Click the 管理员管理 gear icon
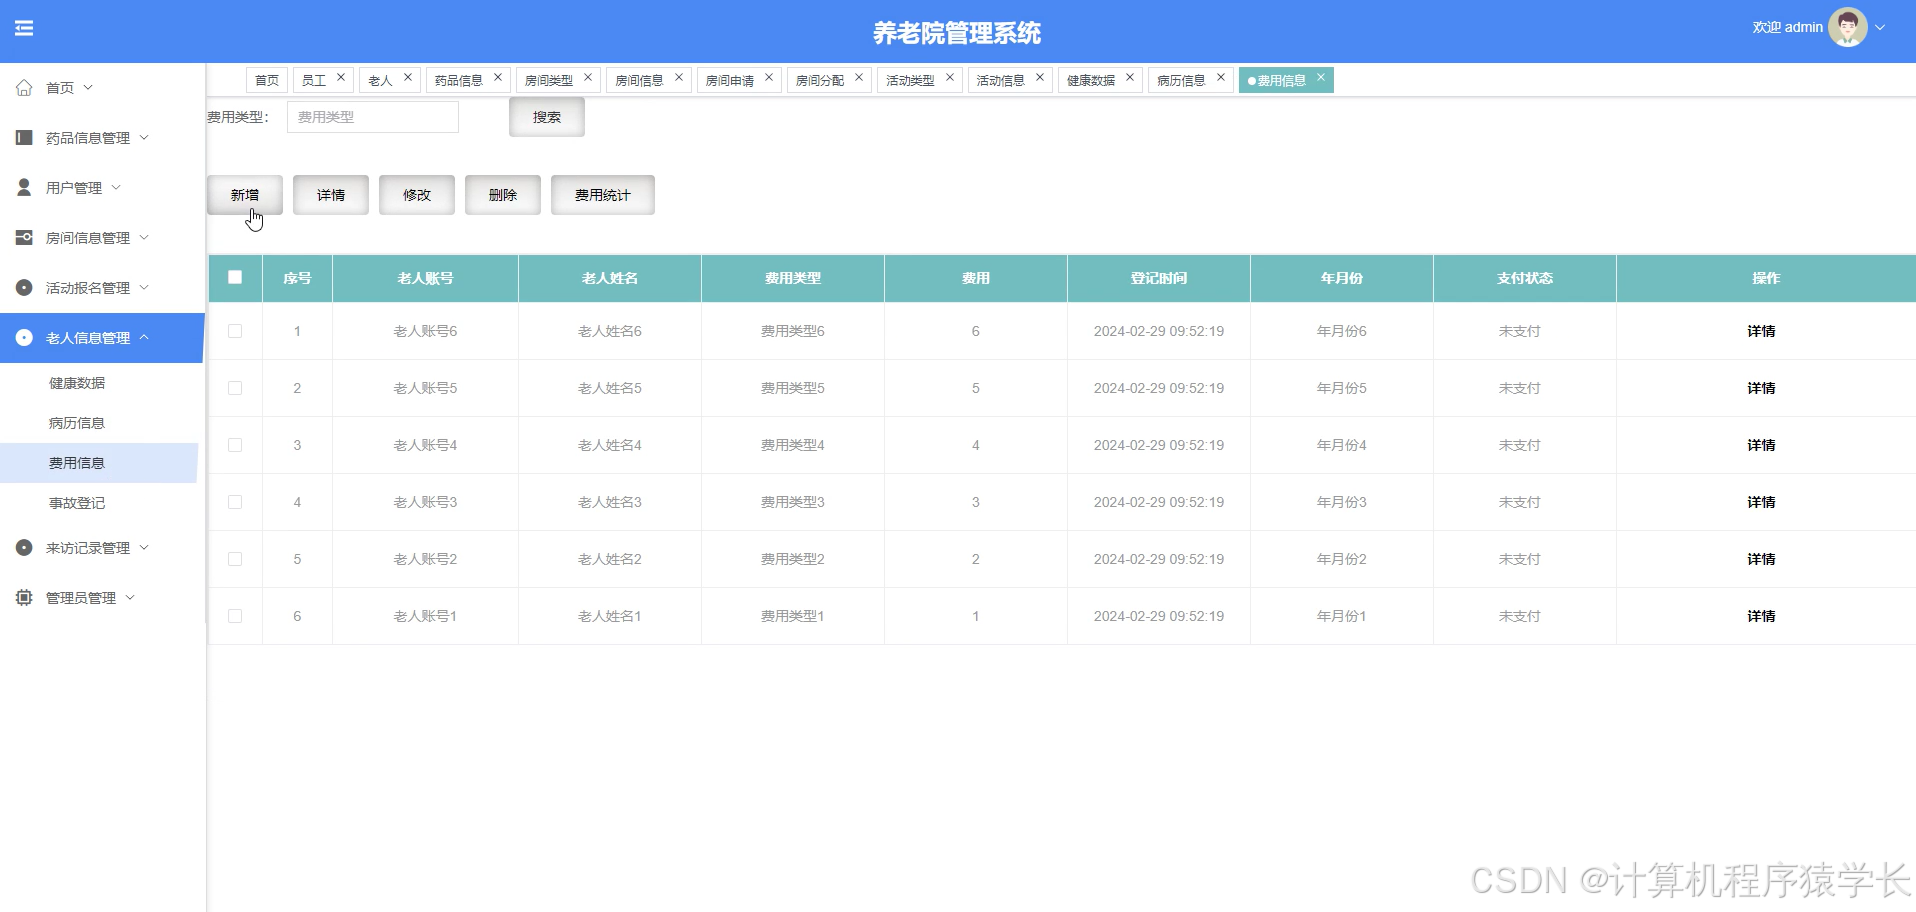 (22, 597)
